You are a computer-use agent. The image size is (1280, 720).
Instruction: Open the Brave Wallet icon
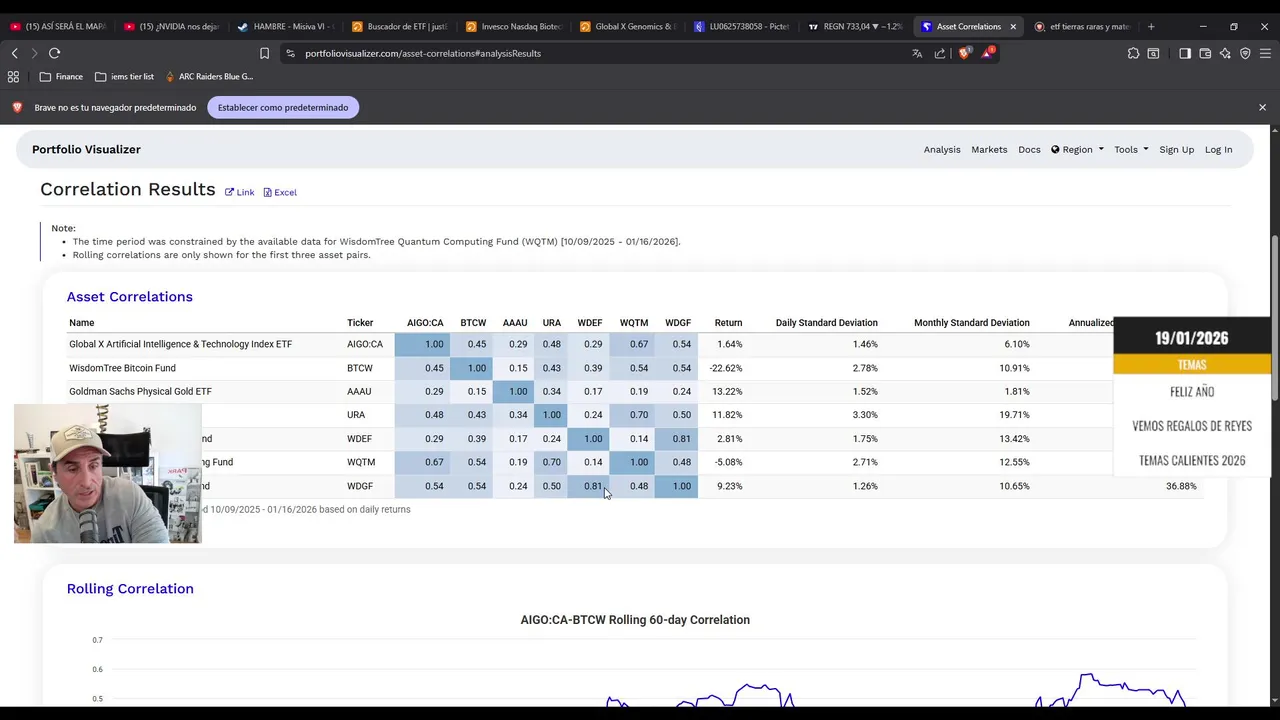1205,53
